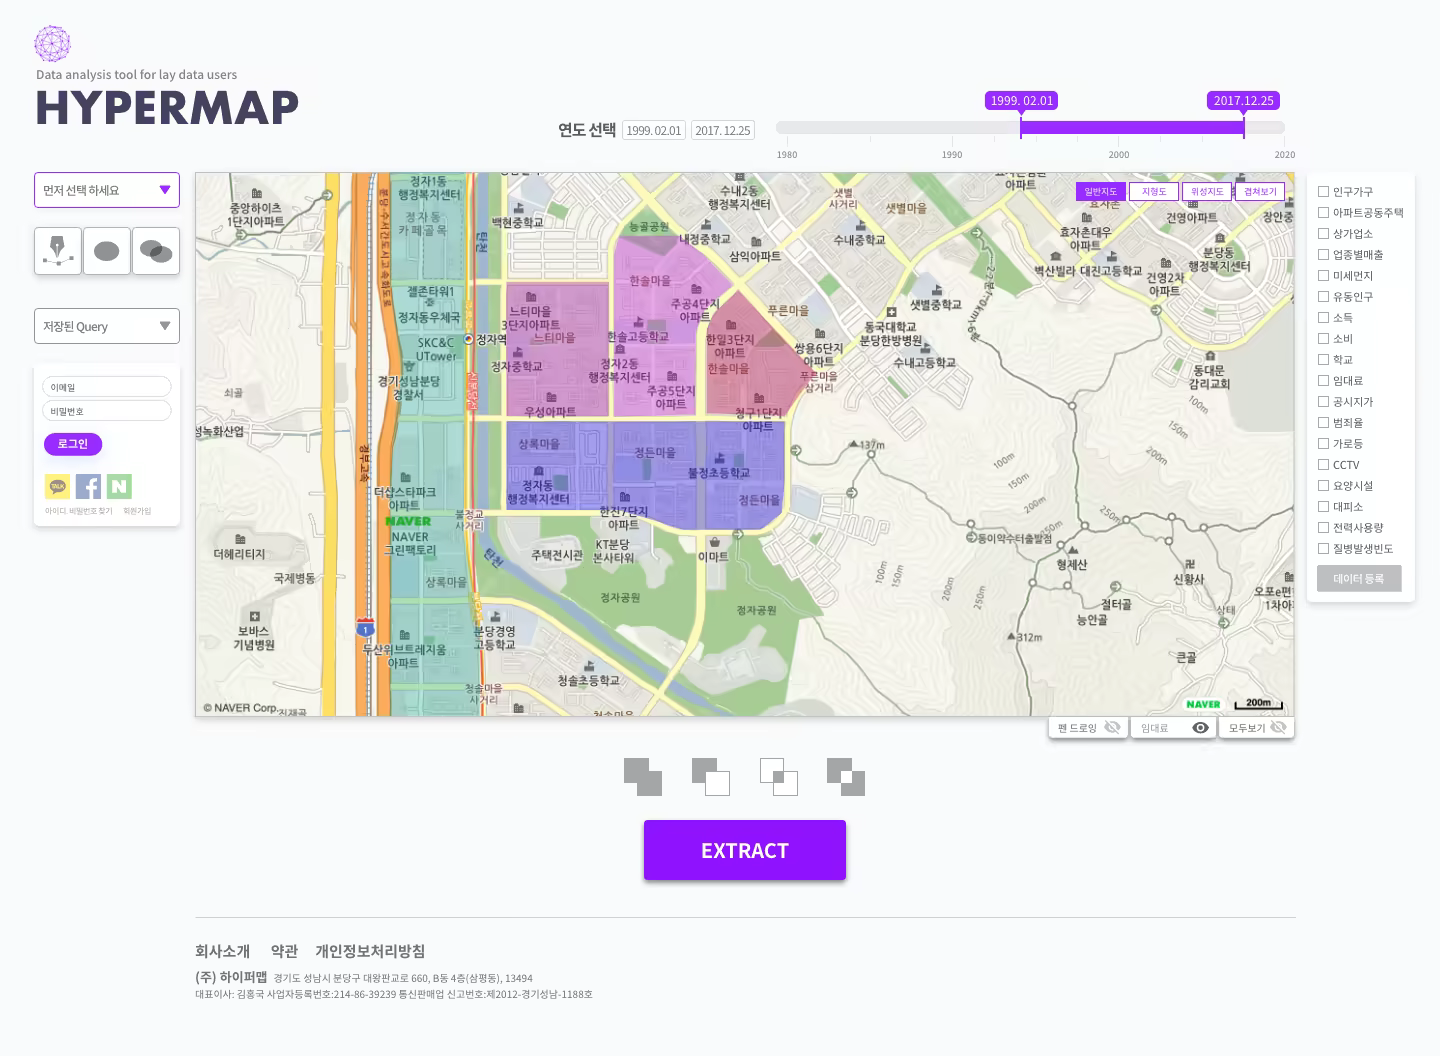Hide the 임대료 layer with its eye toggle

[x=1200, y=727]
